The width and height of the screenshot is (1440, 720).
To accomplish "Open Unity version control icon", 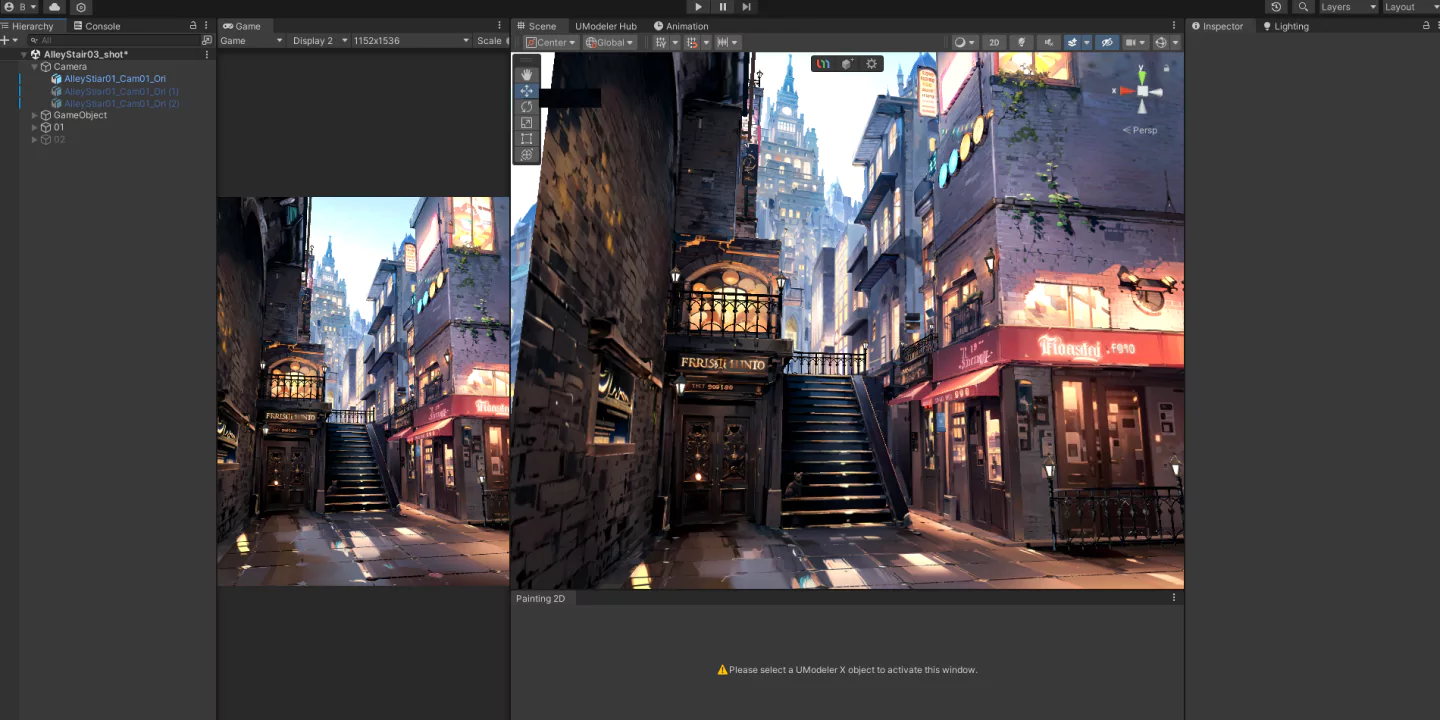I will [x=81, y=7].
